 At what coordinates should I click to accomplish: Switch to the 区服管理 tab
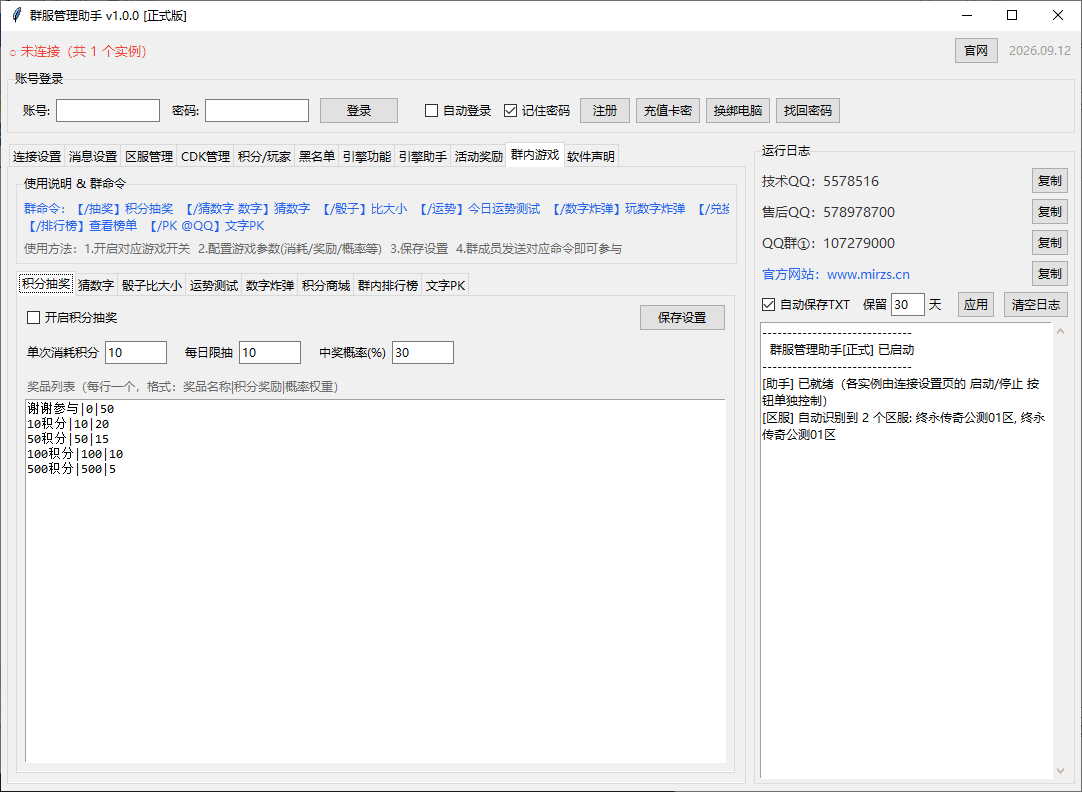(149, 157)
